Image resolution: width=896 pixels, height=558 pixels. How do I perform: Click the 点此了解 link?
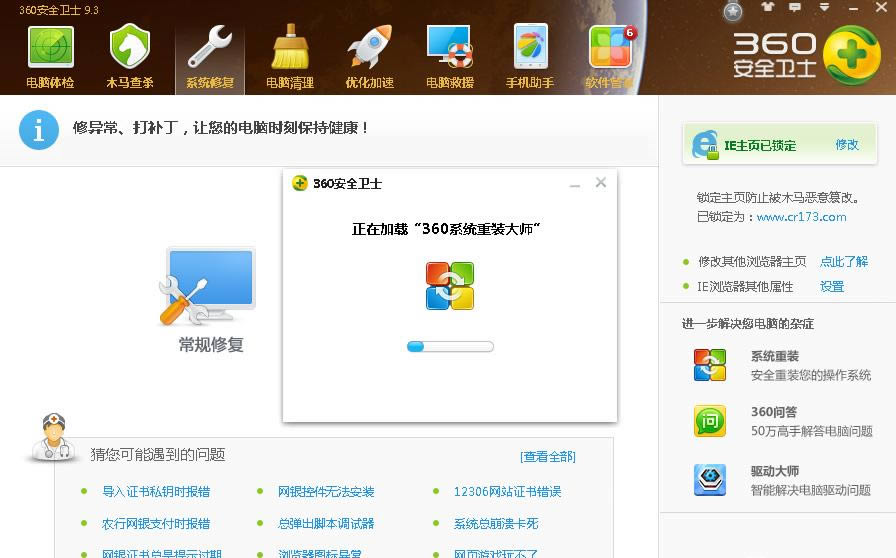844,262
